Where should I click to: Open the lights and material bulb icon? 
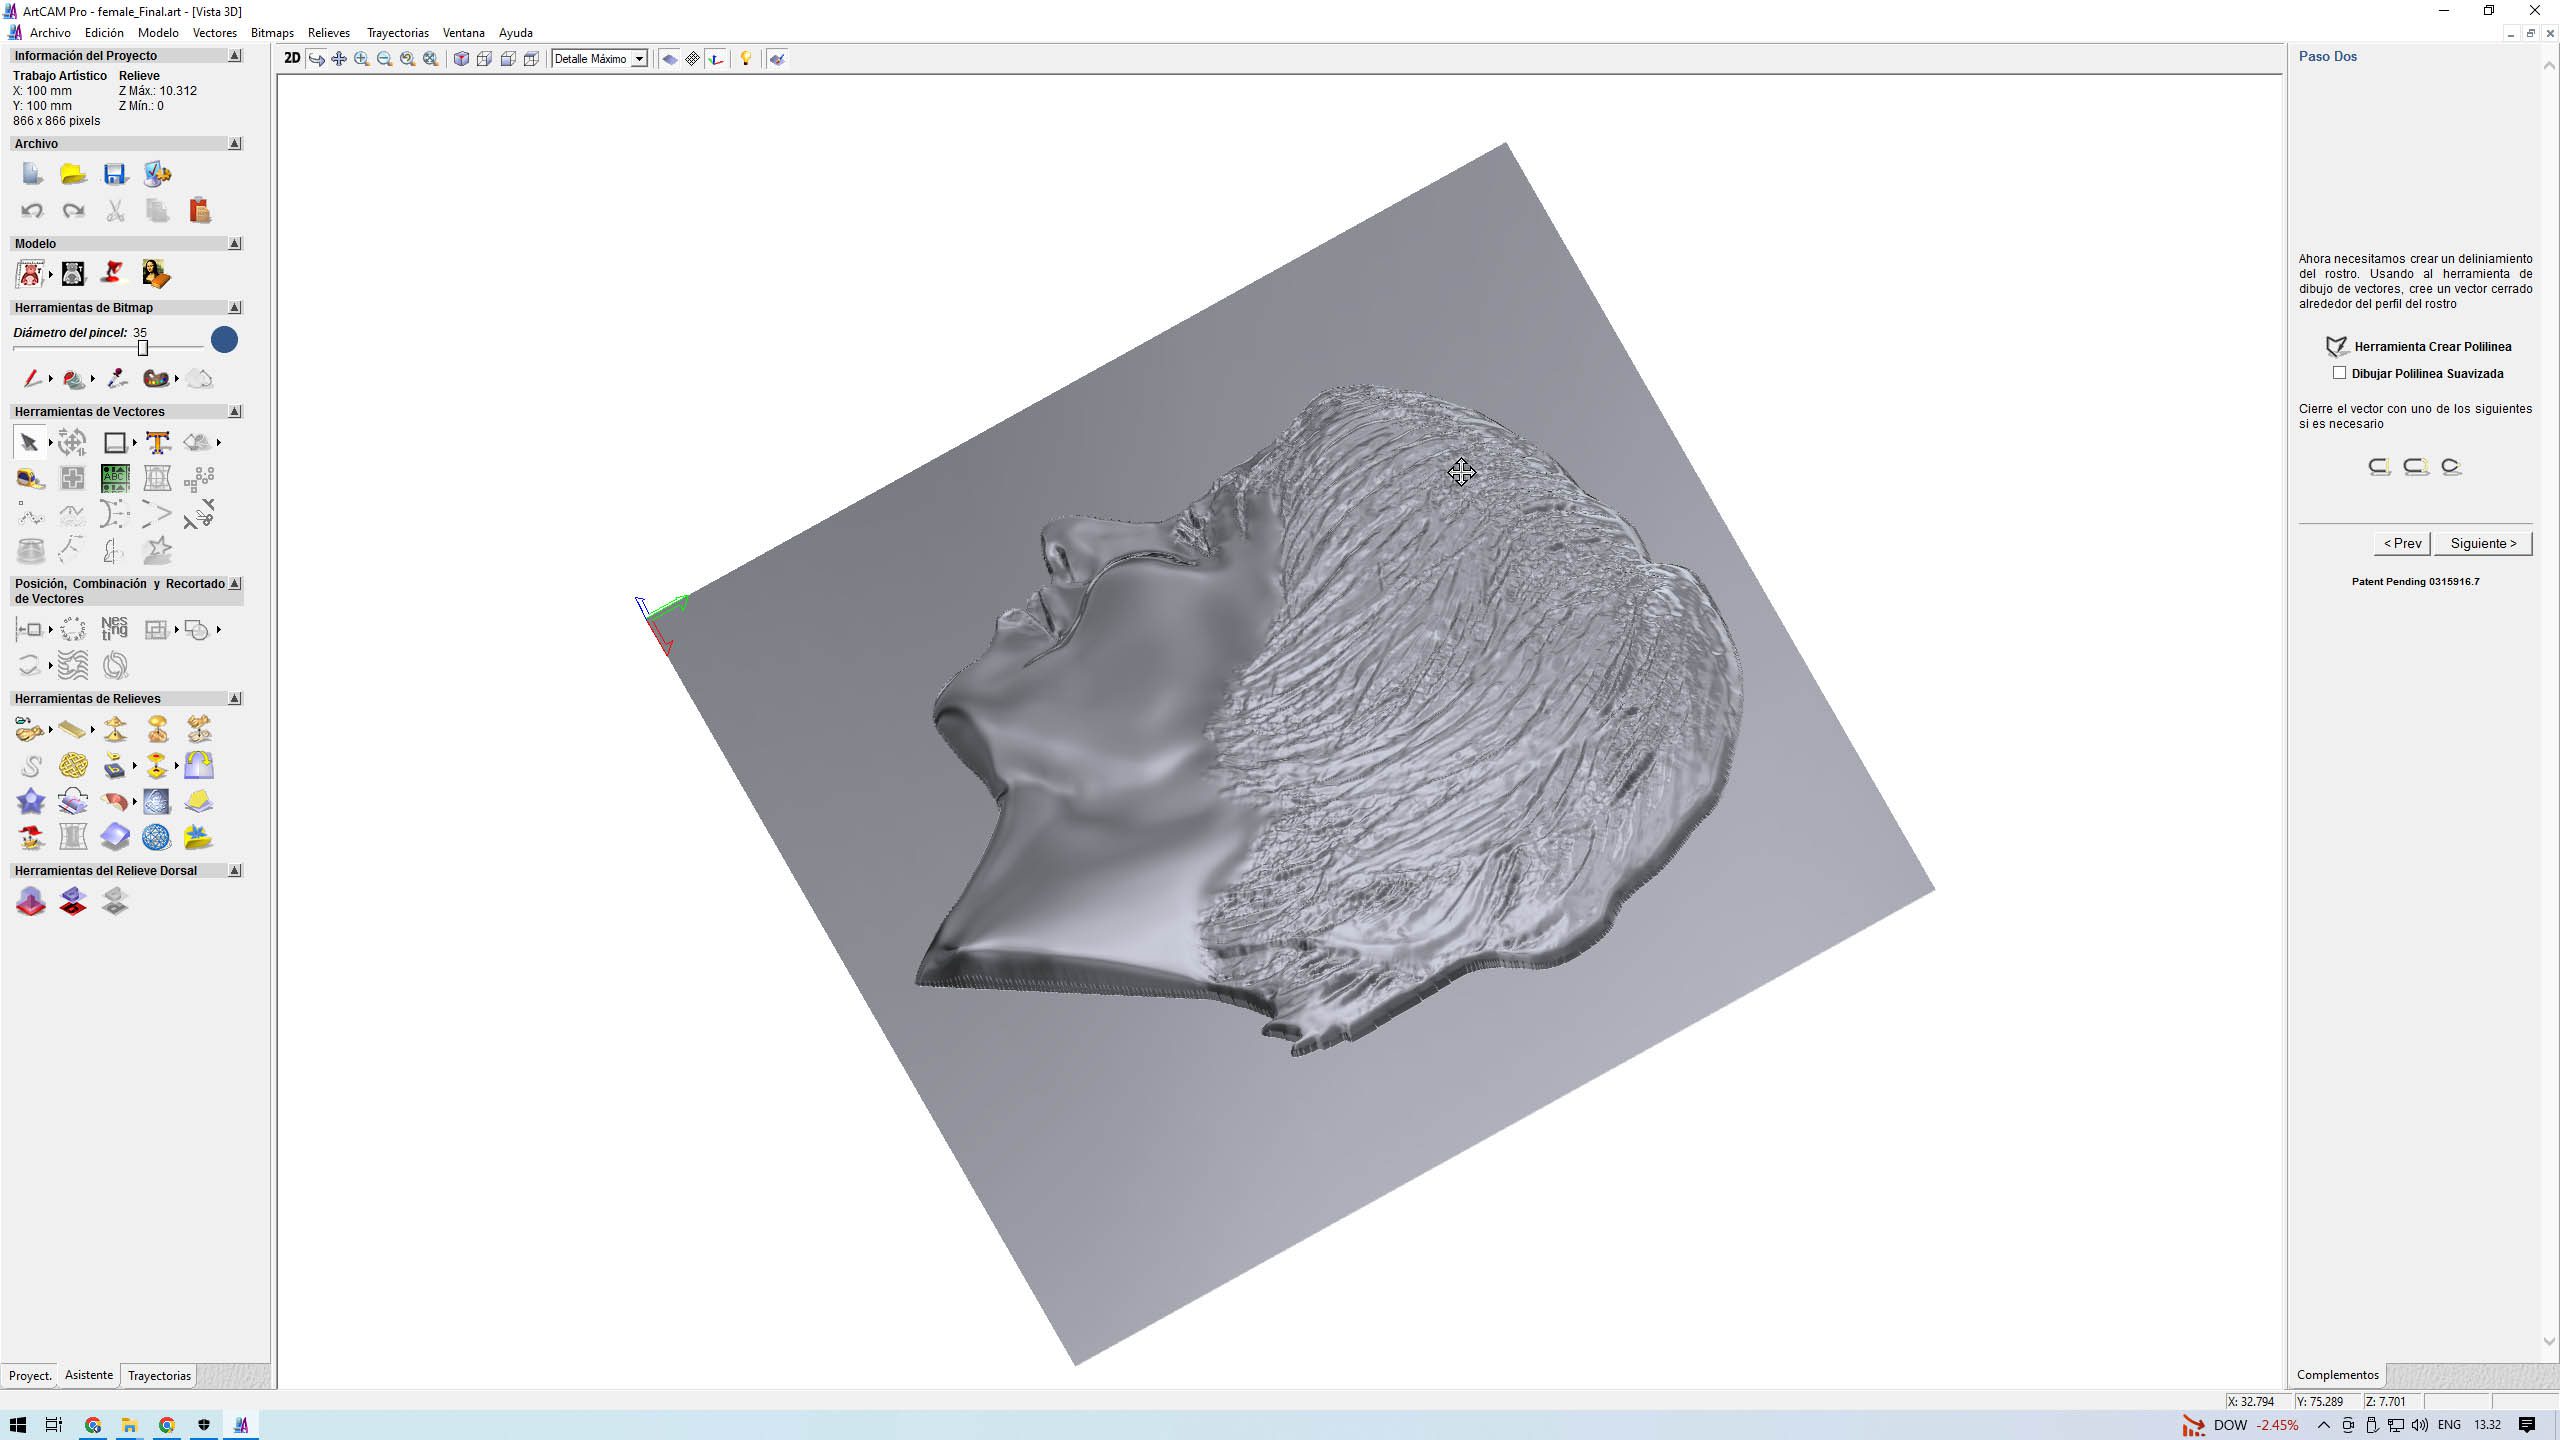click(745, 59)
